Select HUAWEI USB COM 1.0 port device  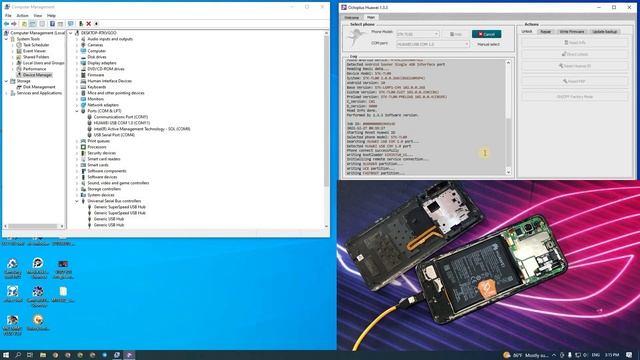click(122, 123)
